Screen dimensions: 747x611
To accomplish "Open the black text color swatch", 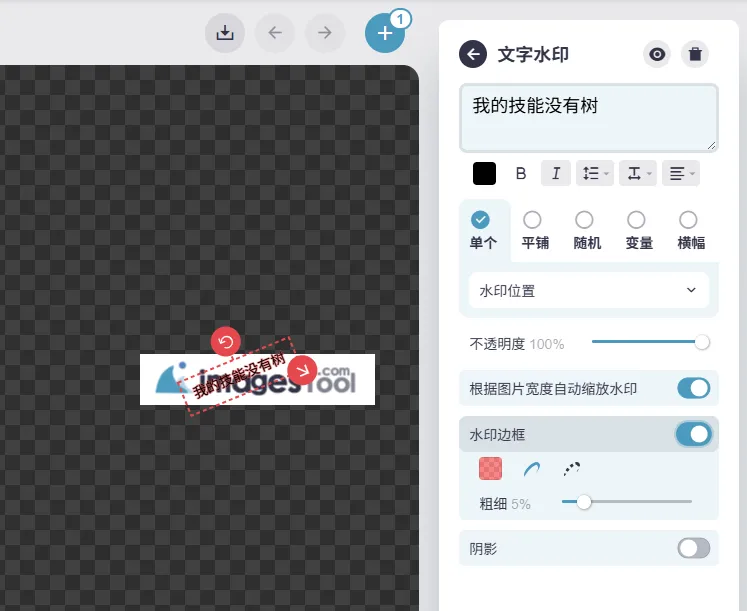I will (x=485, y=173).
